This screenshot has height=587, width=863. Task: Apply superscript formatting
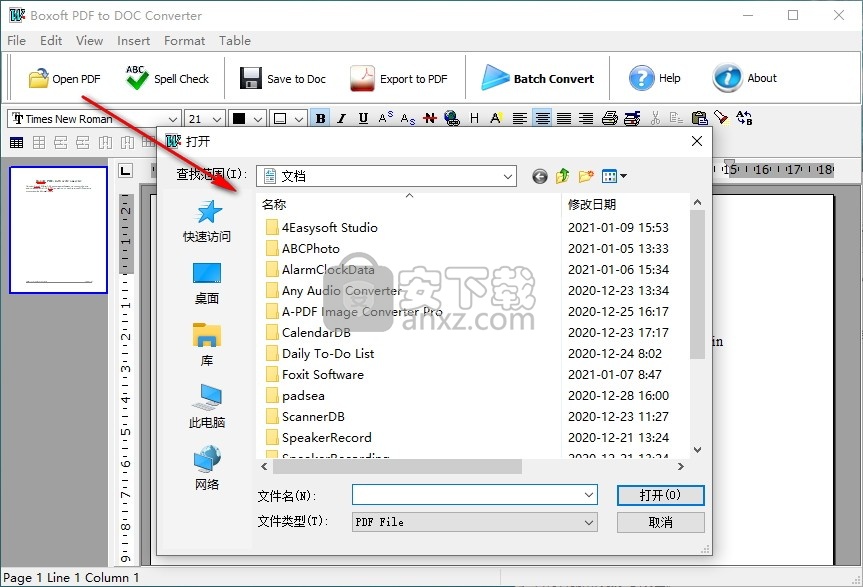click(x=385, y=118)
